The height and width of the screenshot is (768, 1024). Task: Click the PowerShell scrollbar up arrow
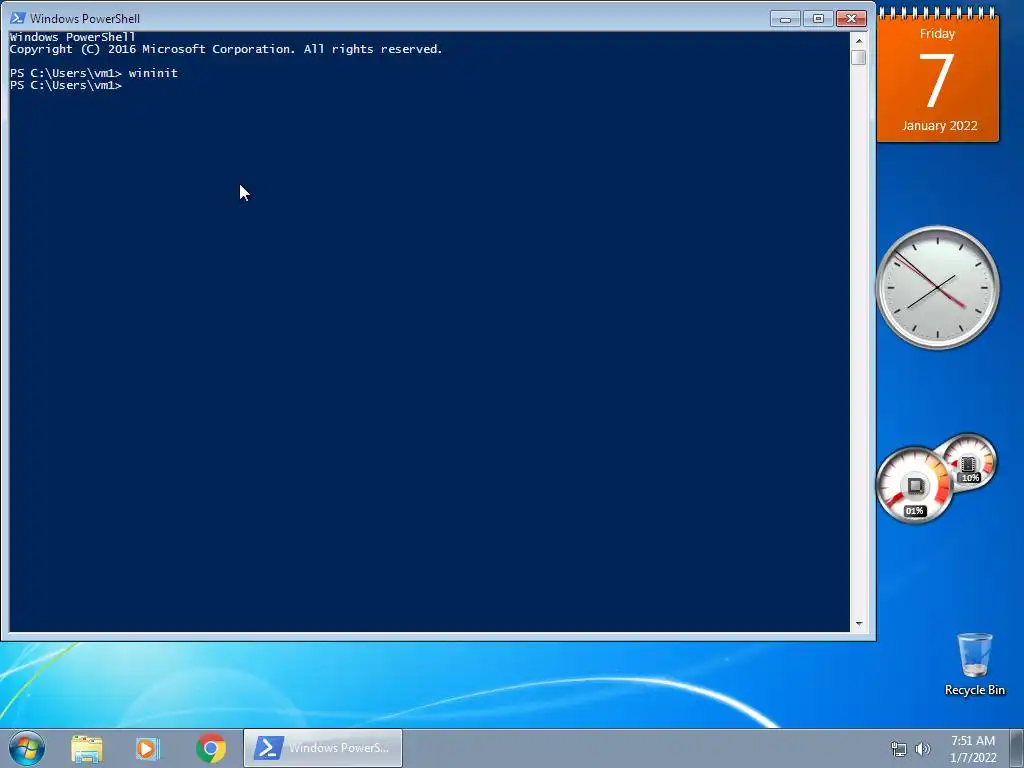click(x=859, y=40)
